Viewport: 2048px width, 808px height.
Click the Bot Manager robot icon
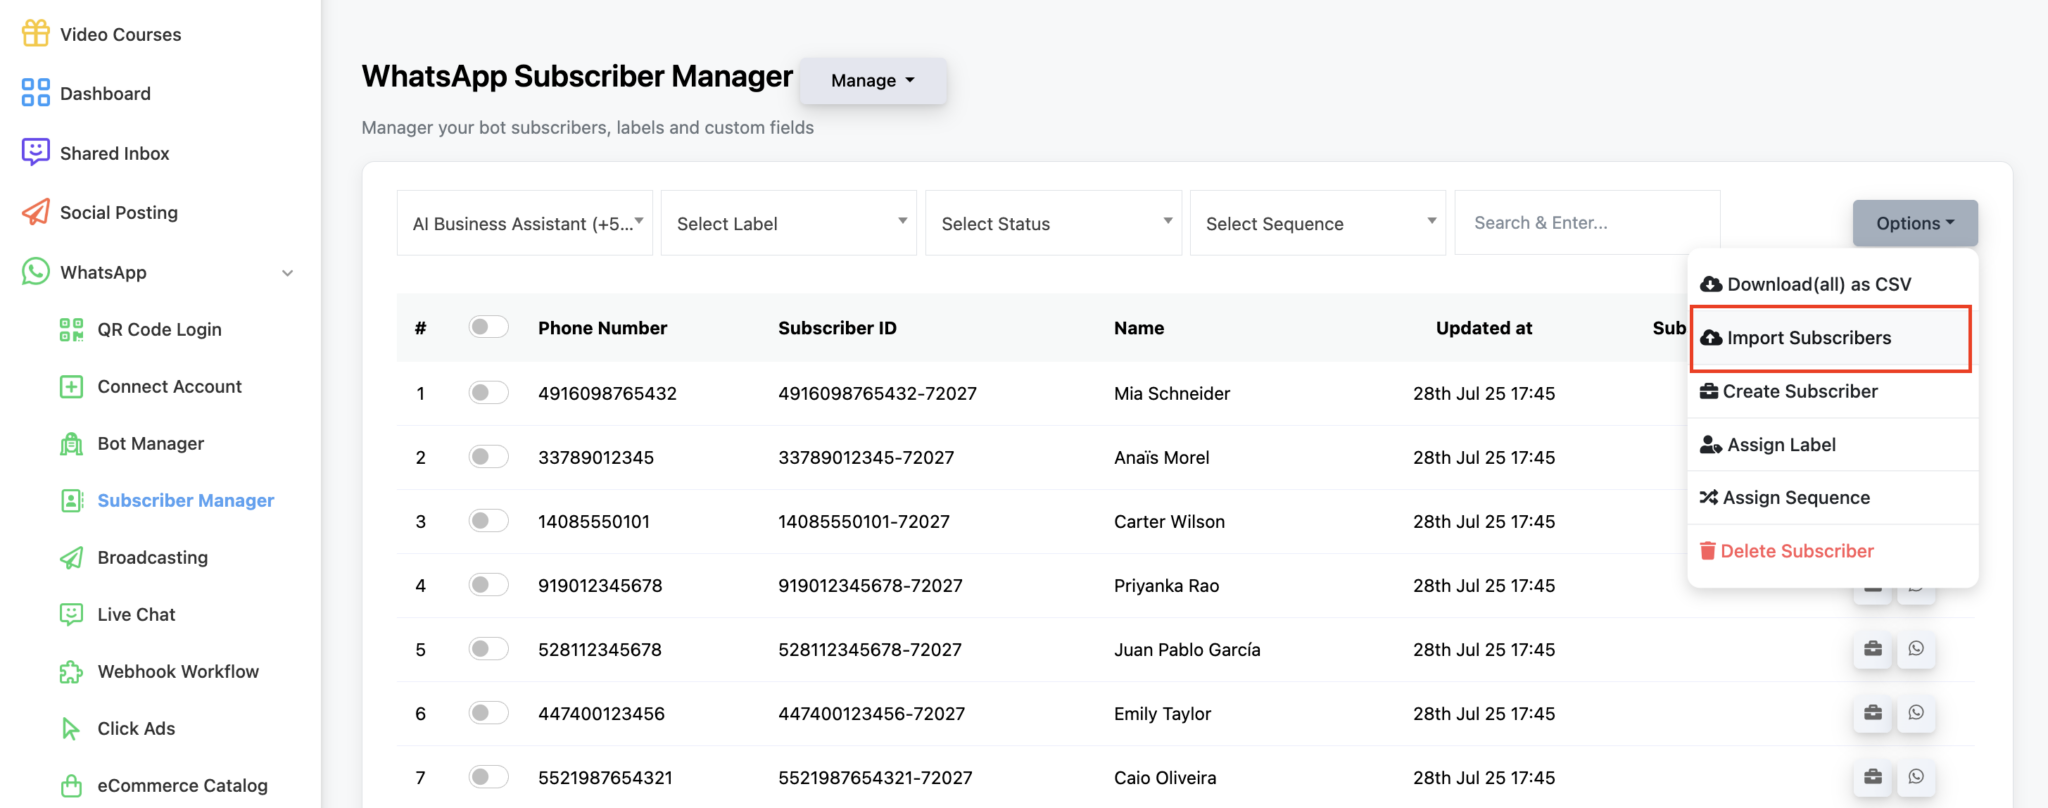tap(71, 443)
